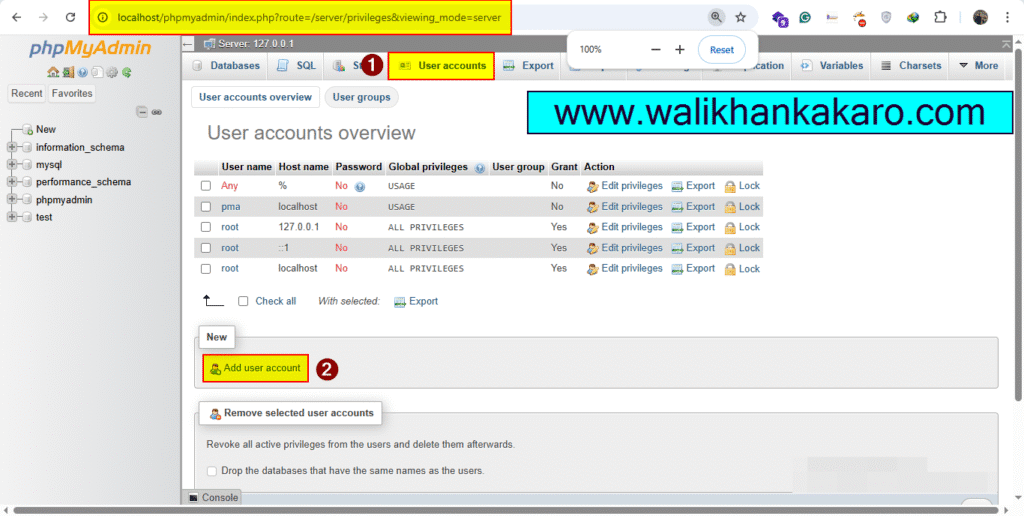Screen dimensions: 1024x516
Task: Click the horizontal scrollbar at bottom
Action: pyautogui.click(x=506, y=510)
